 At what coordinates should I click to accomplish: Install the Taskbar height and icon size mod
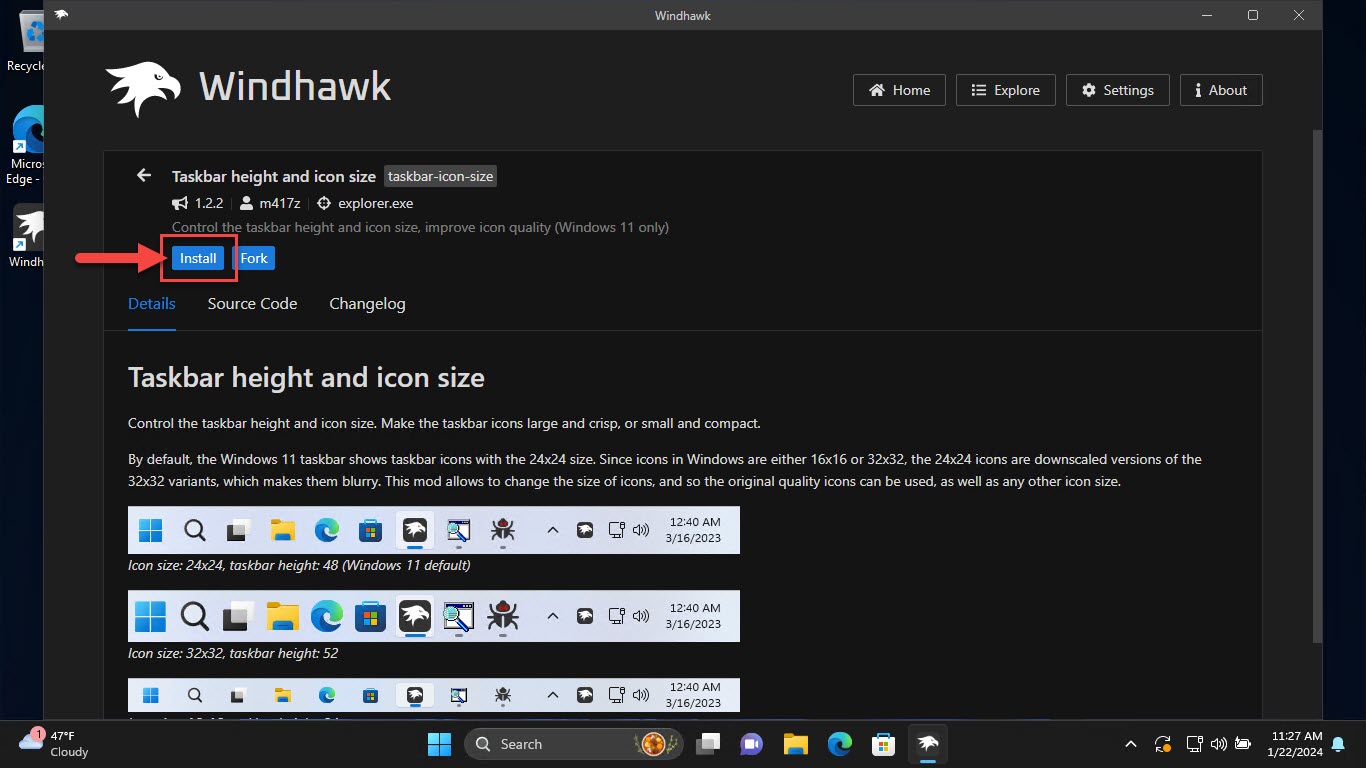pyautogui.click(x=197, y=257)
